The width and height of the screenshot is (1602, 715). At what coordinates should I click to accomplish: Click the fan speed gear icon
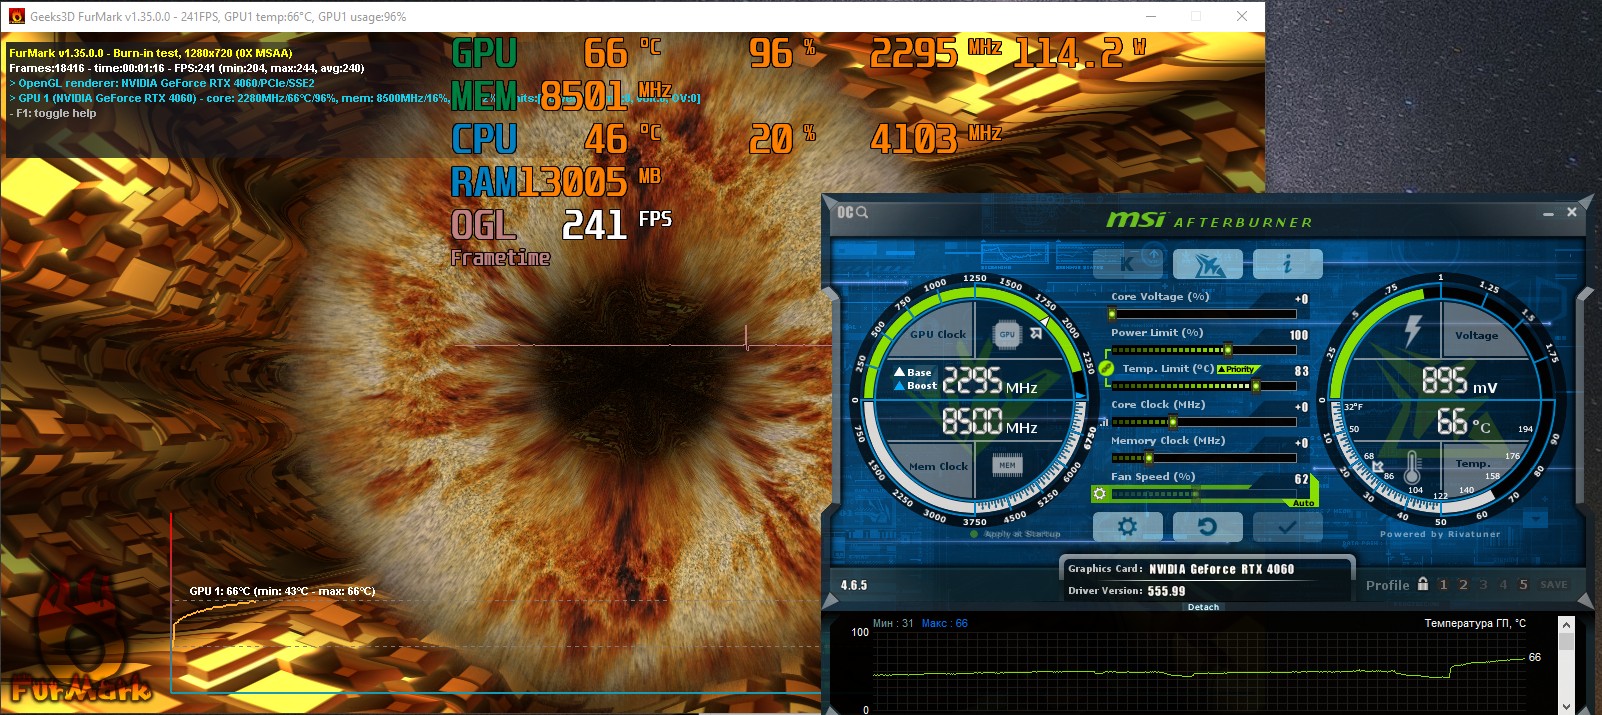pos(1100,494)
